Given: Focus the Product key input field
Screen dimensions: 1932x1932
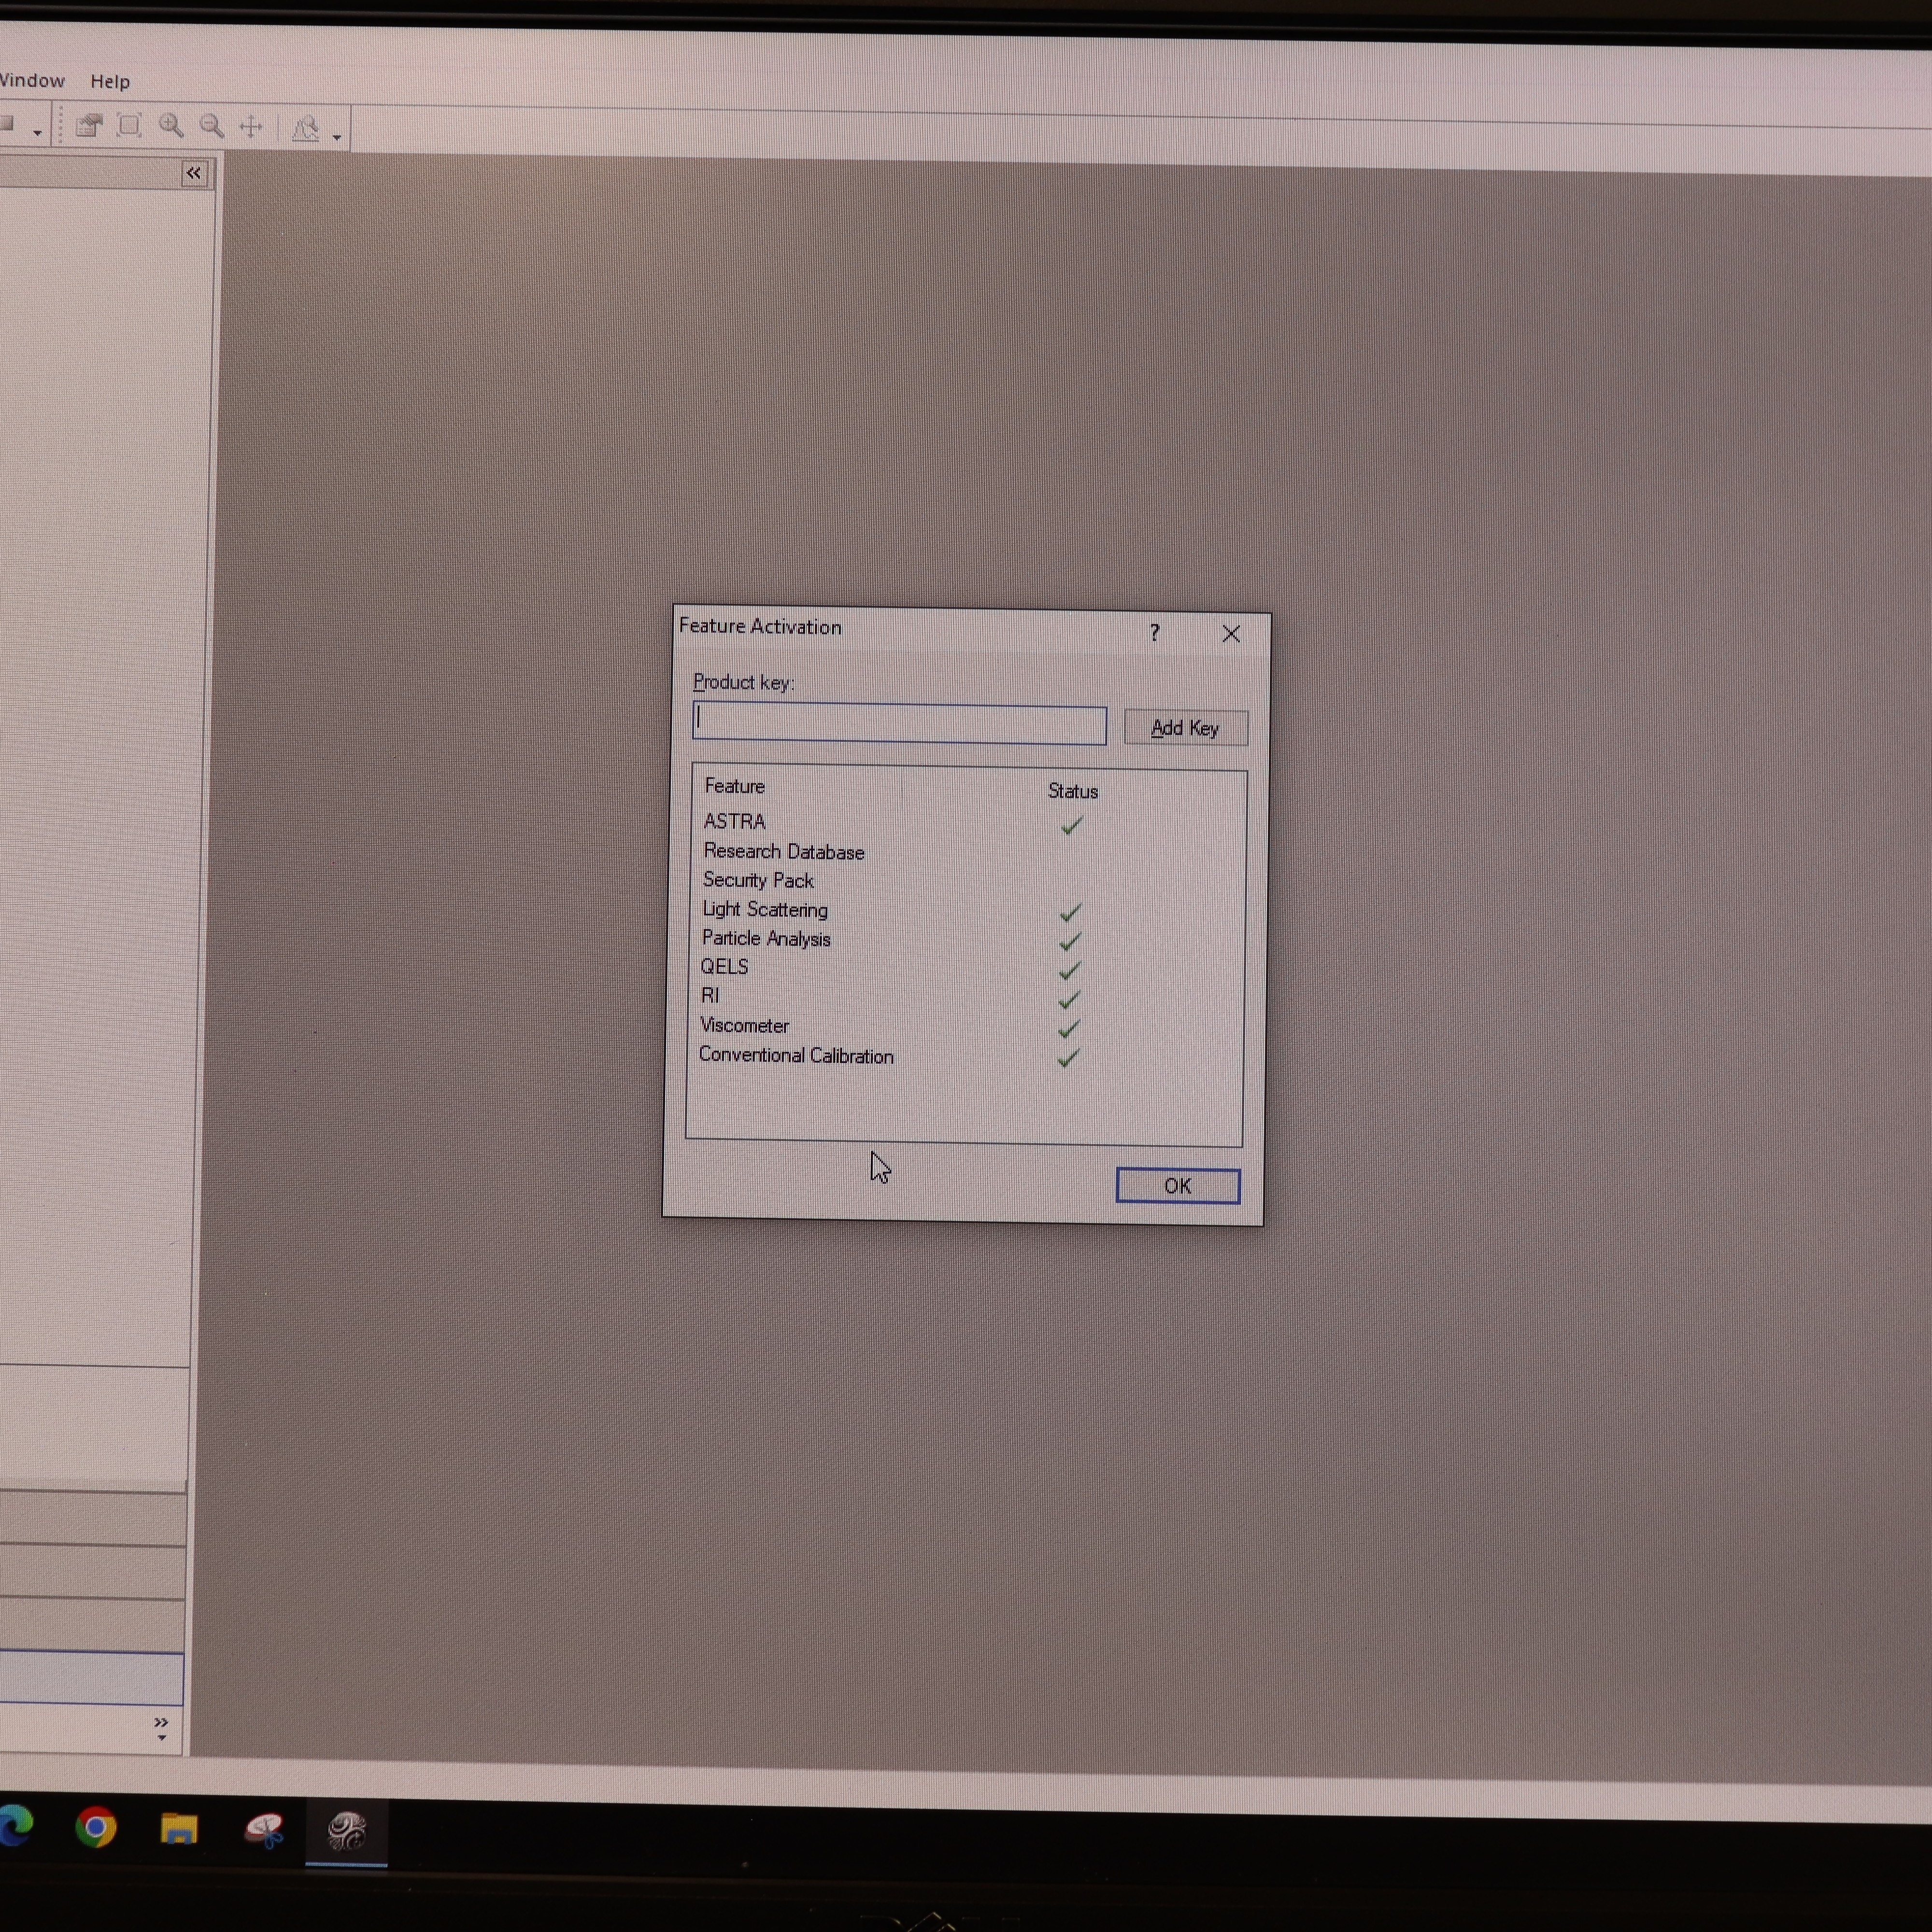Looking at the screenshot, I should click(x=899, y=724).
